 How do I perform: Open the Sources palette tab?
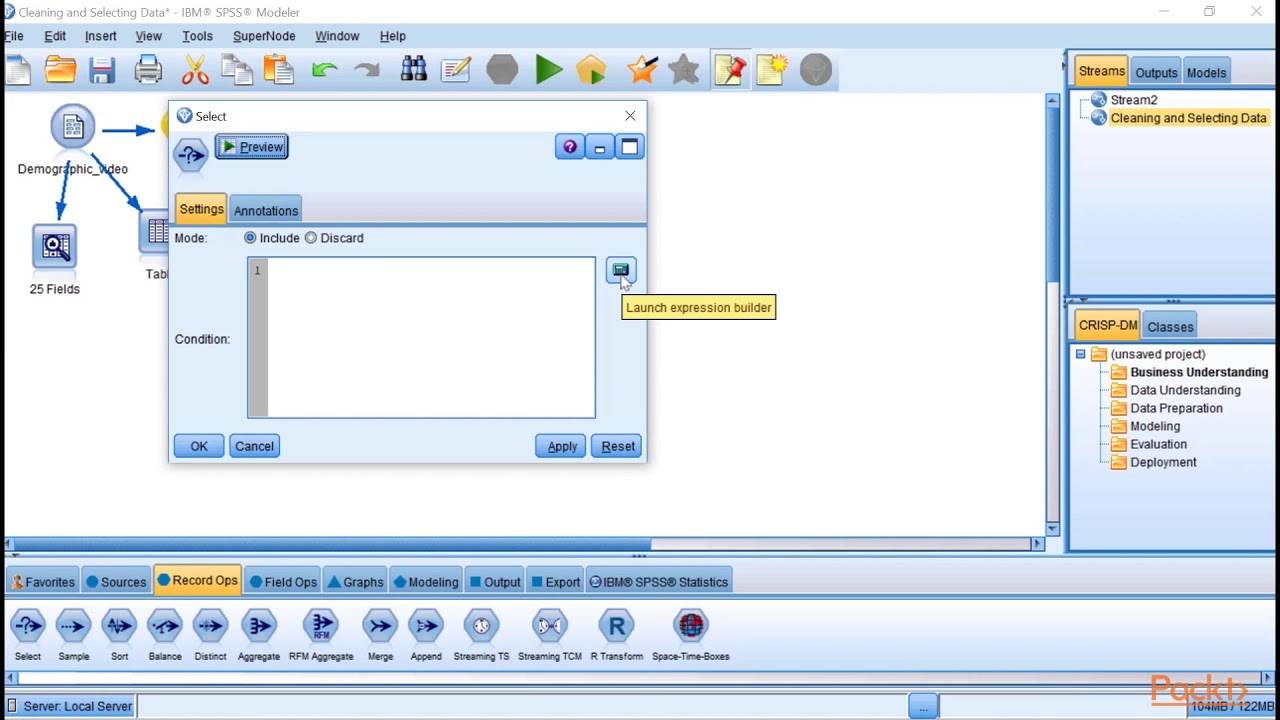tap(116, 582)
